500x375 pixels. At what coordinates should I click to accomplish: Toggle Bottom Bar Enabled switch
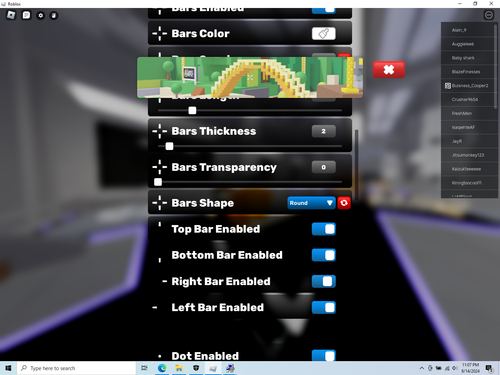point(324,255)
